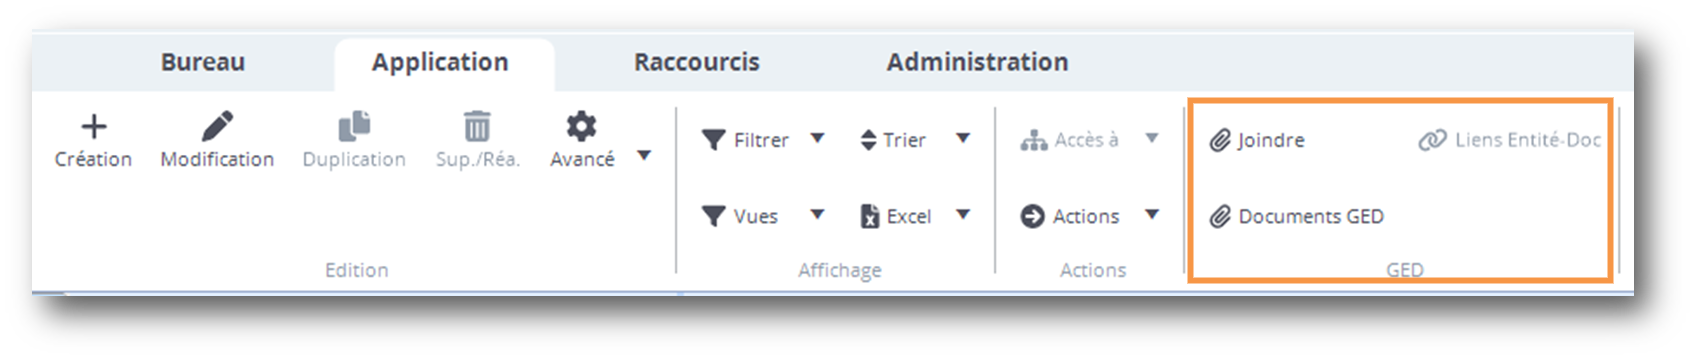Click the Liens Entité-Doc chain icon
1695x360 pixels.
point(1432,140)
